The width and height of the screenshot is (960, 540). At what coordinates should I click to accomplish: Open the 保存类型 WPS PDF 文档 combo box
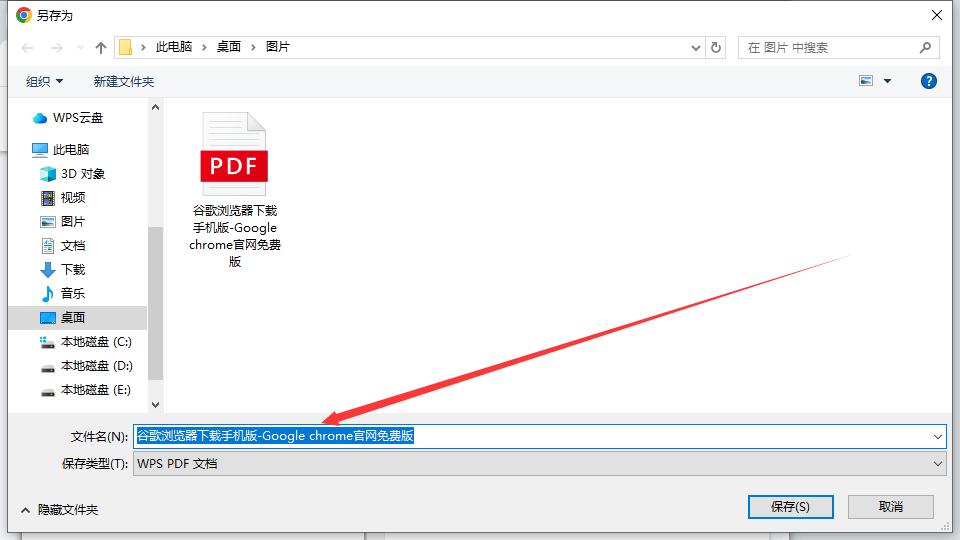[x=539, y=463]
